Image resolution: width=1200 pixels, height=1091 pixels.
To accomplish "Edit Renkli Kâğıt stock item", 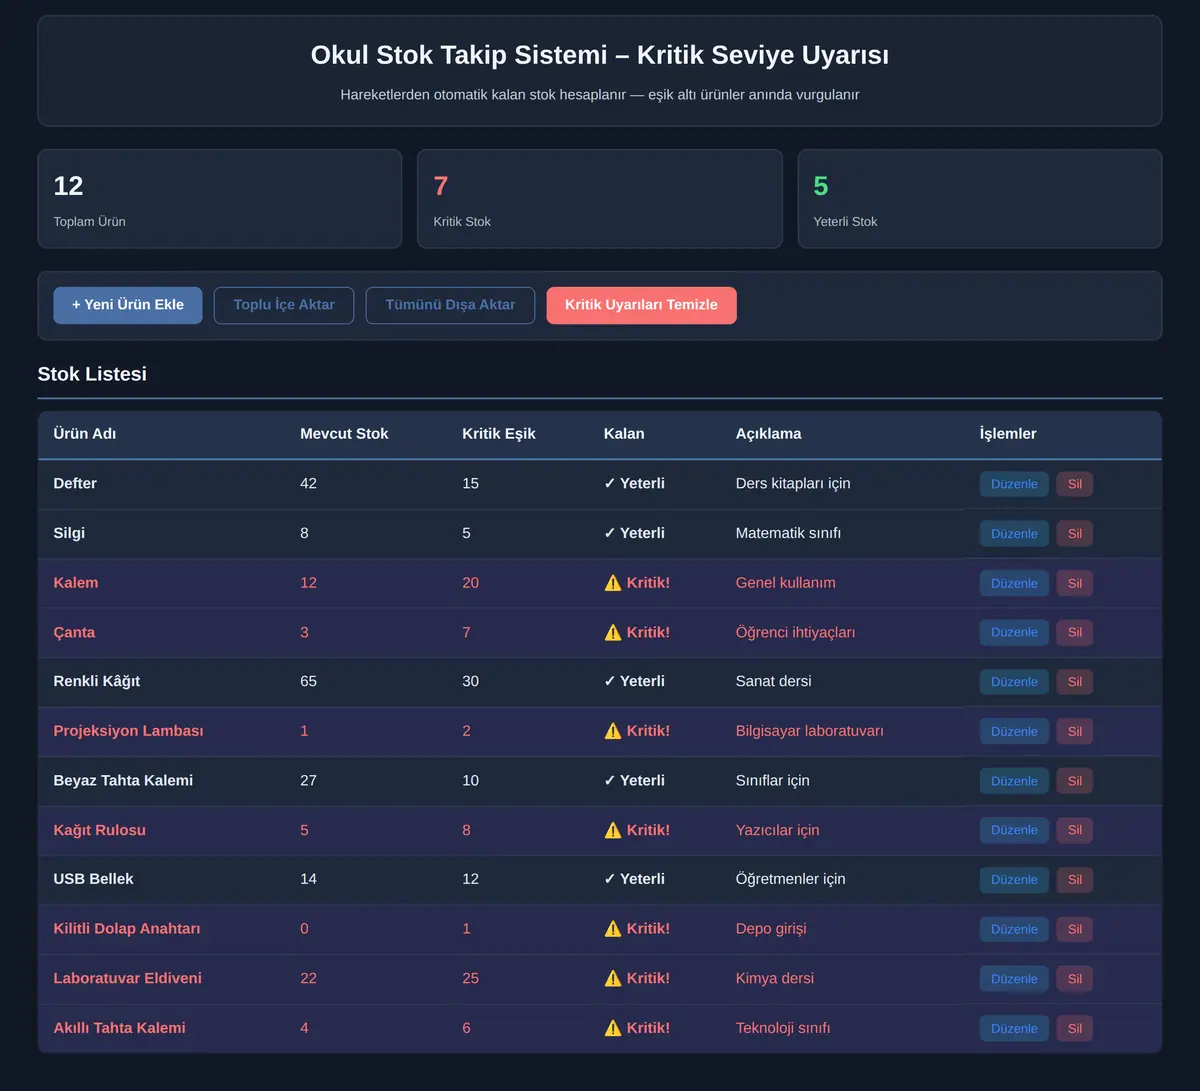I will coord(1014,682).
